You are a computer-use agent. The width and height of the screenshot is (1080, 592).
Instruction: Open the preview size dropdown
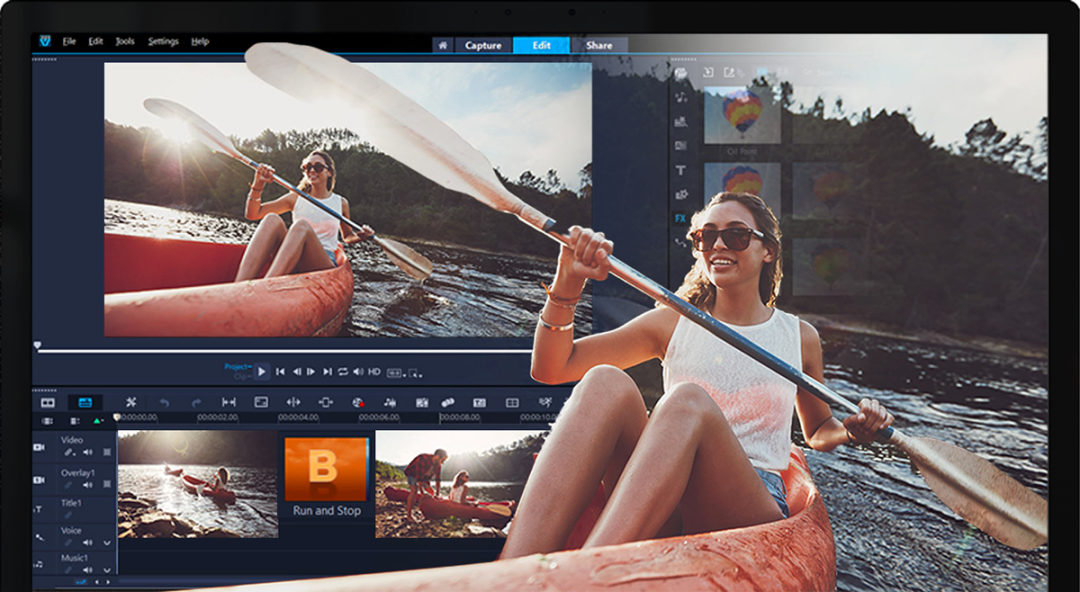click(395, 373)
